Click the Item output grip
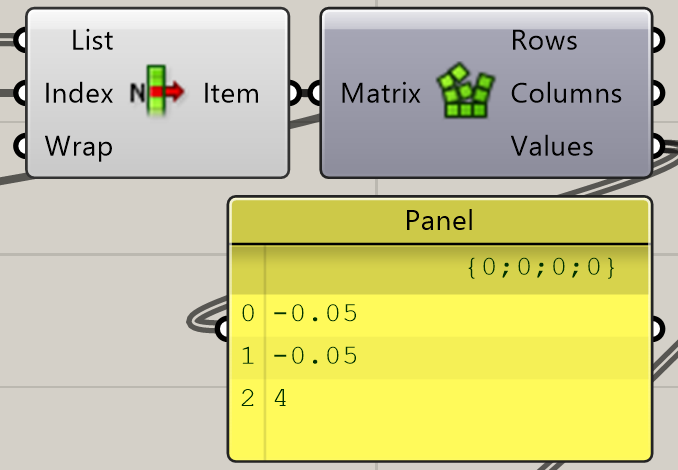 [294, 93]
